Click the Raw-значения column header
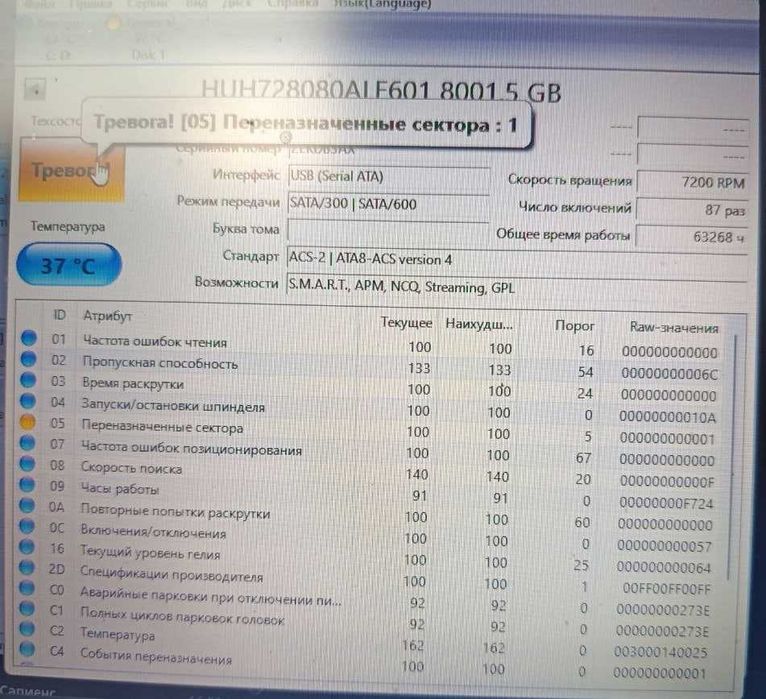Image resolution: width=766 pixels, height=699 pixels. coord(674,327)
